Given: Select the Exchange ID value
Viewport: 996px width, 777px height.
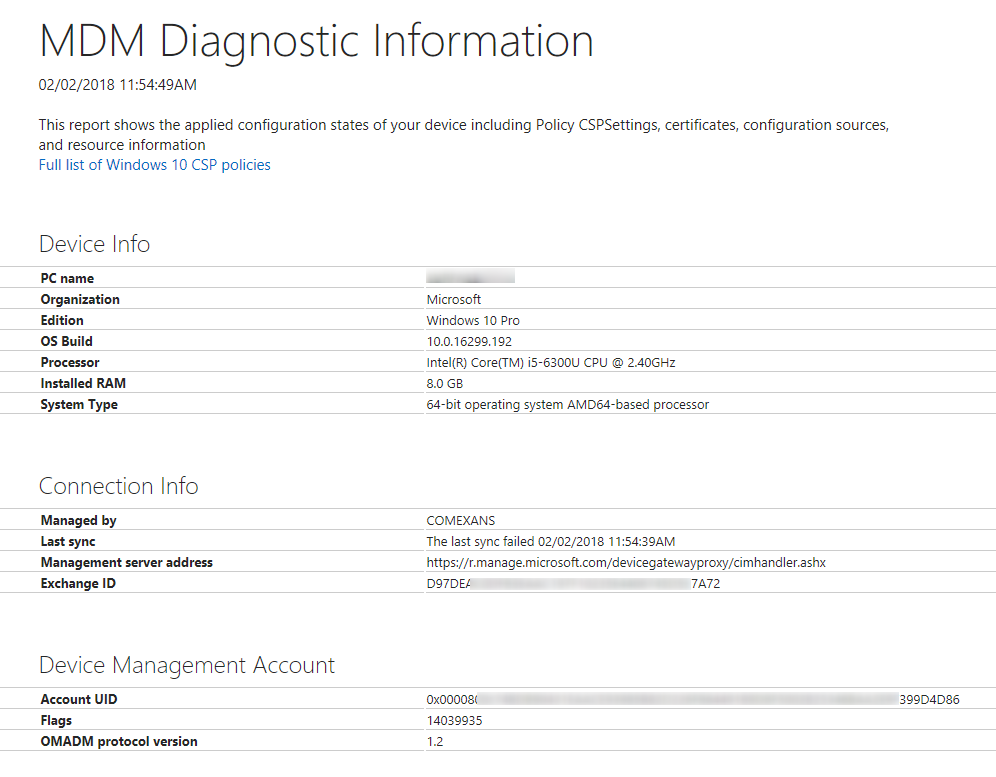Looking at the screenshot, I should coord(573,583).
